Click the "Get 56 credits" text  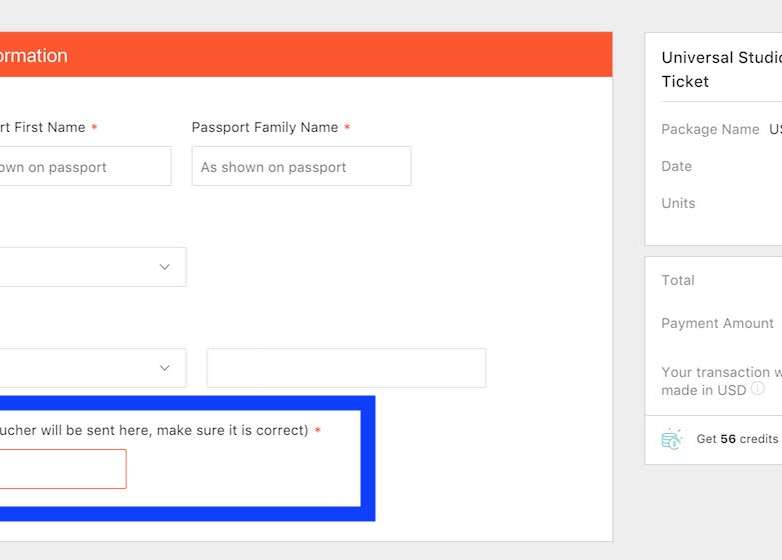tap(737, 439)
